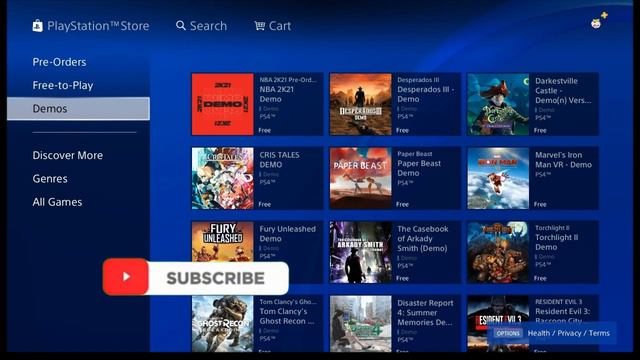Open the Ghost Recon cover art
640x360 pixels.
coord(222,324)
